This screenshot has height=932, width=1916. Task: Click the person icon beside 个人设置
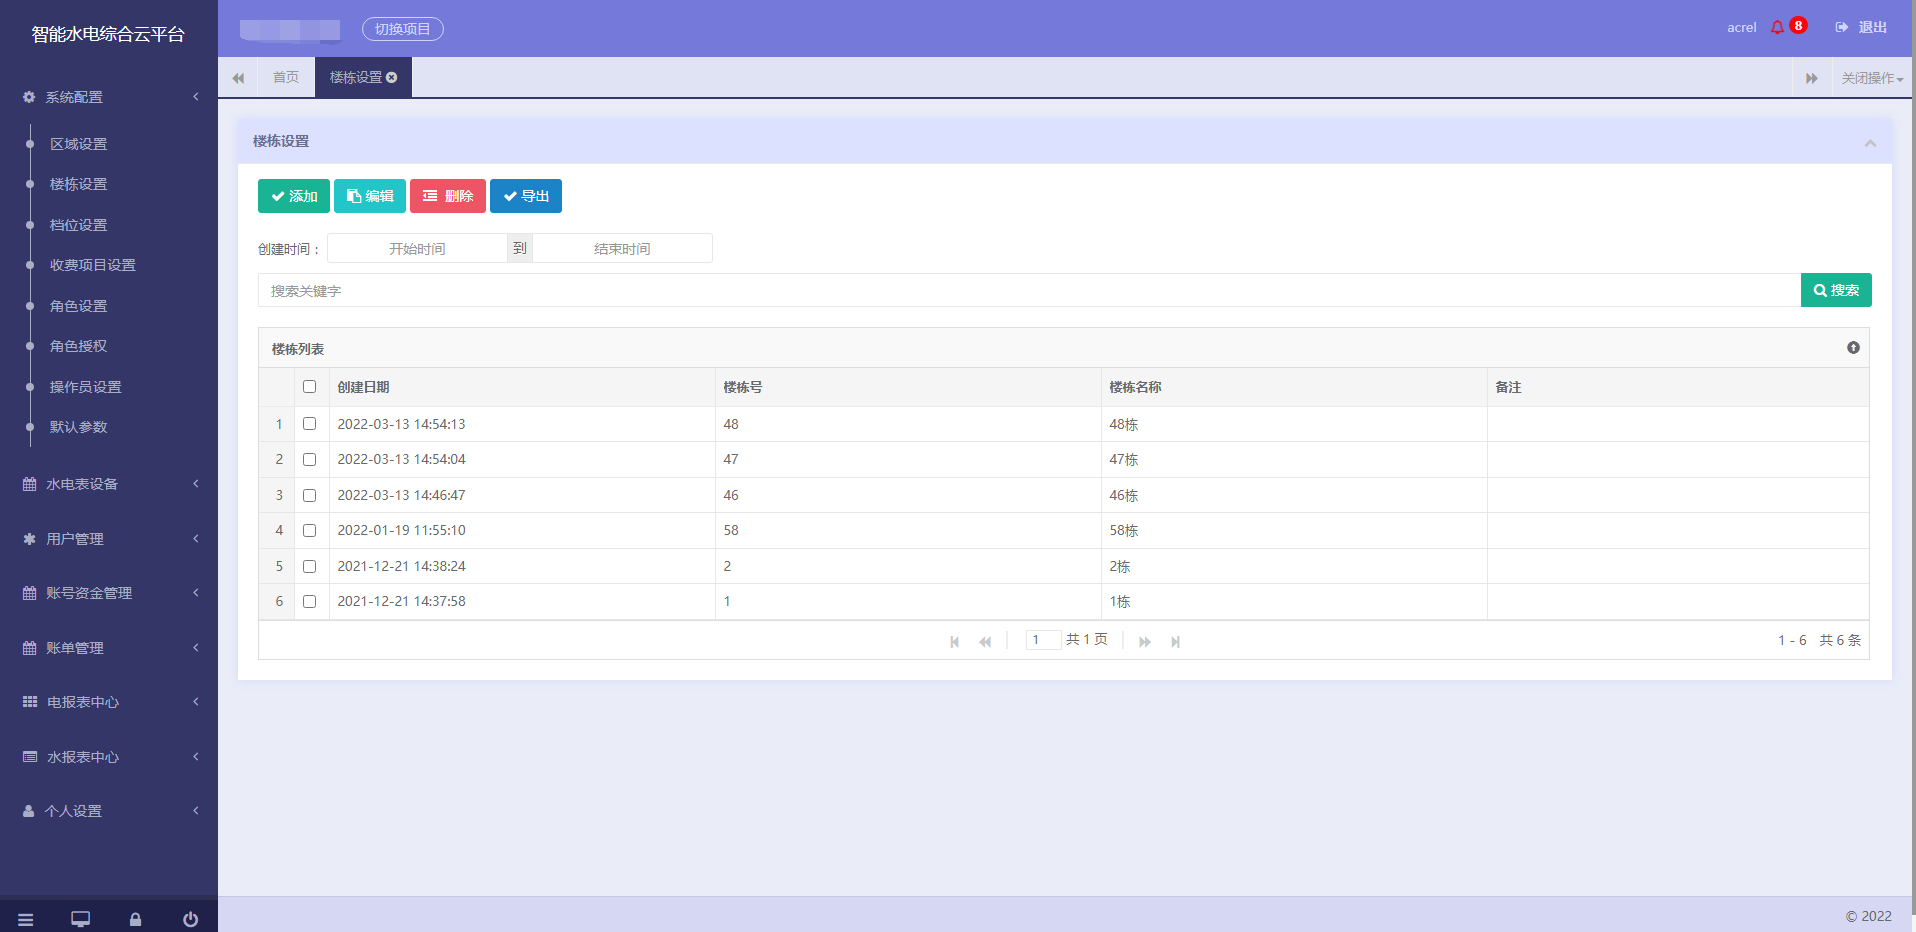tap(29, 811)
